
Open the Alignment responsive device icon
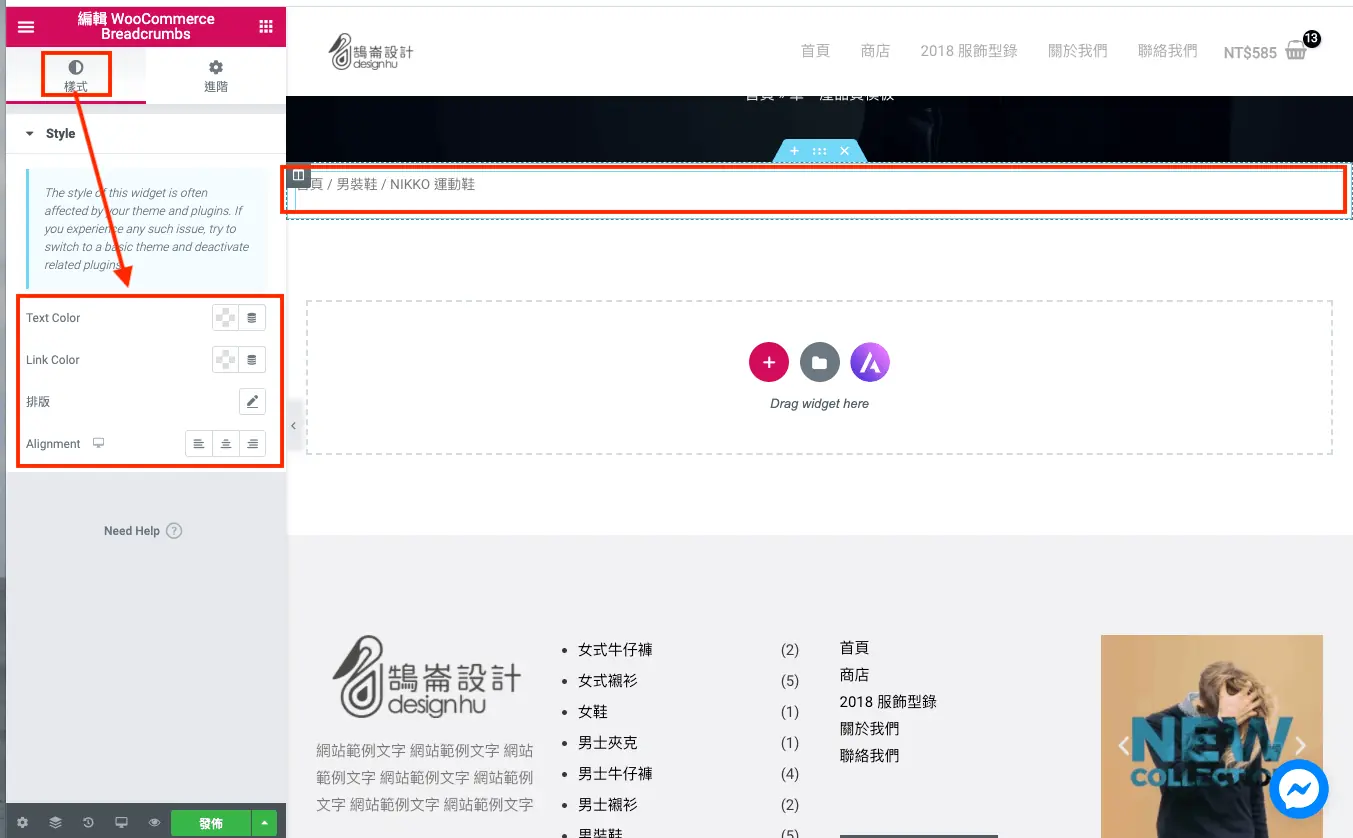click(x=99, y=443)
